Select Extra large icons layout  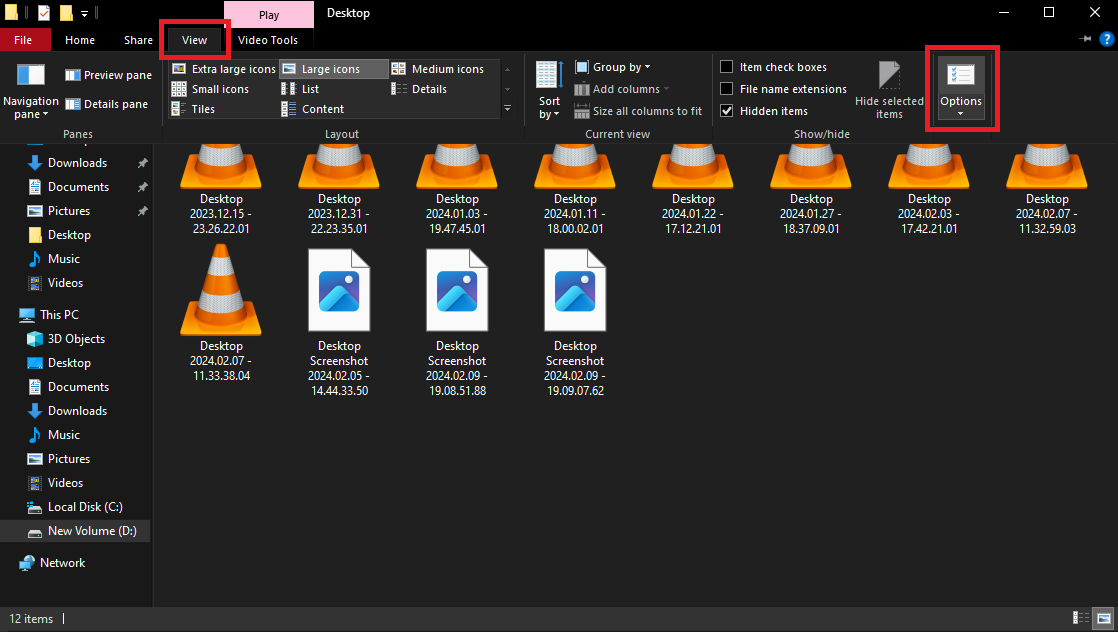(x=224, y=69)
